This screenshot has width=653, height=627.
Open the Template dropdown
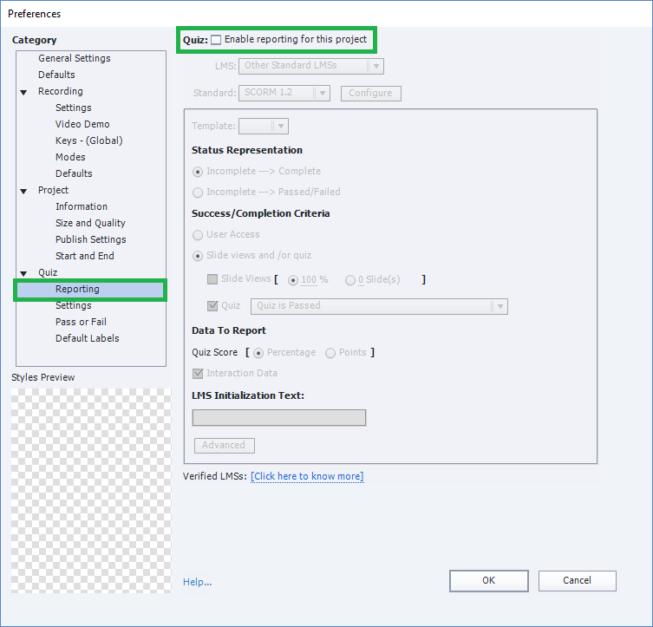pos(263,126)
